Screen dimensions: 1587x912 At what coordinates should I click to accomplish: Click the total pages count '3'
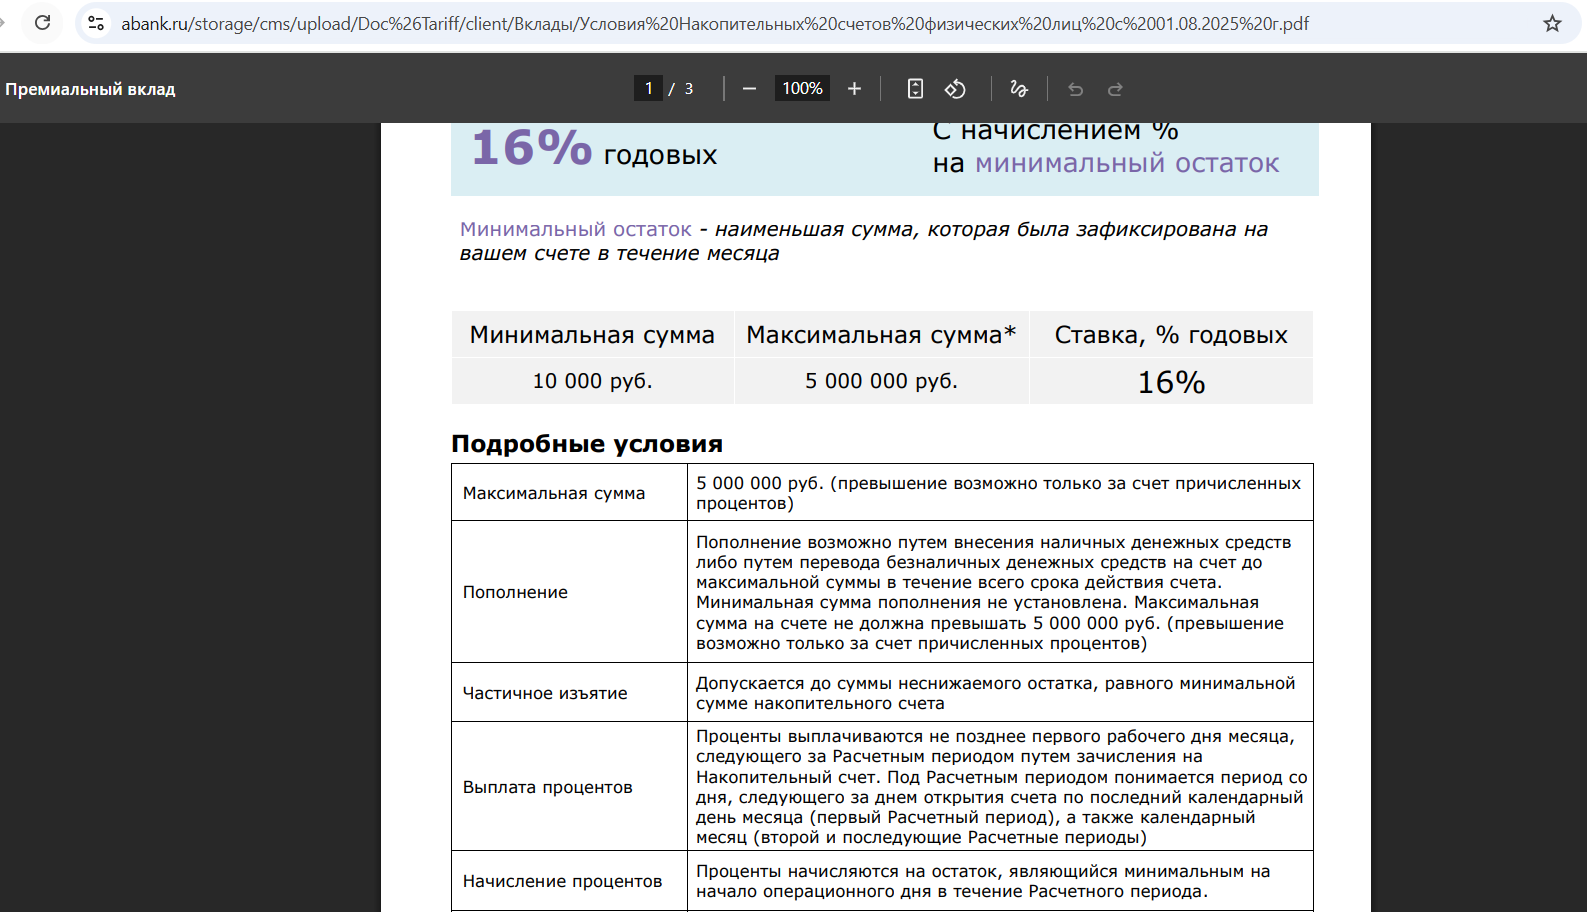click(x=689, y=89)
